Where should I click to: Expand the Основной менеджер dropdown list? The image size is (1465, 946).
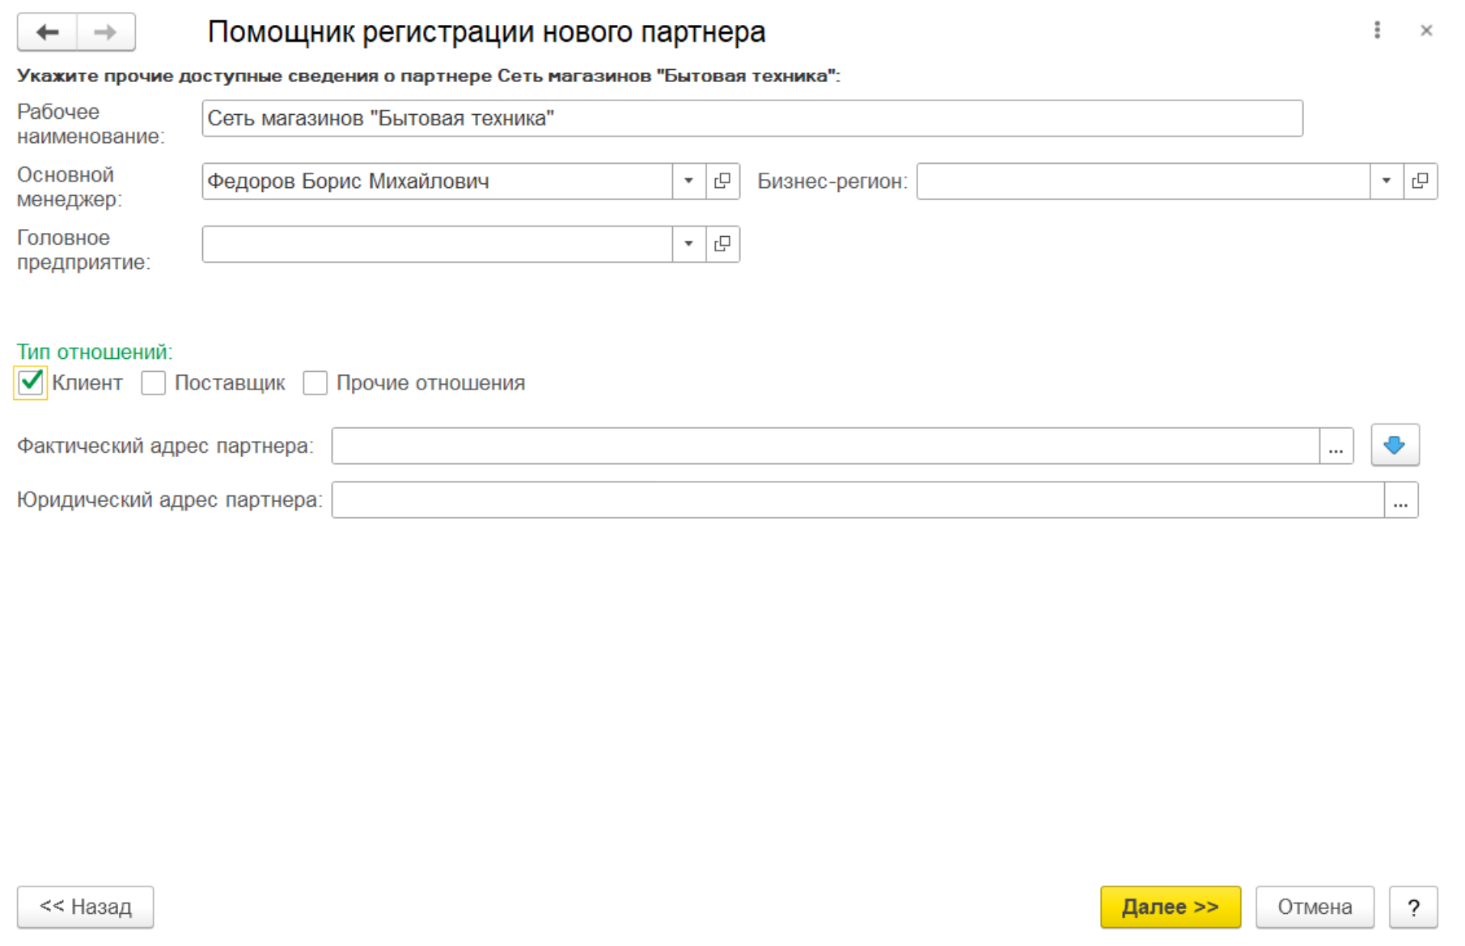click(688, 181)
